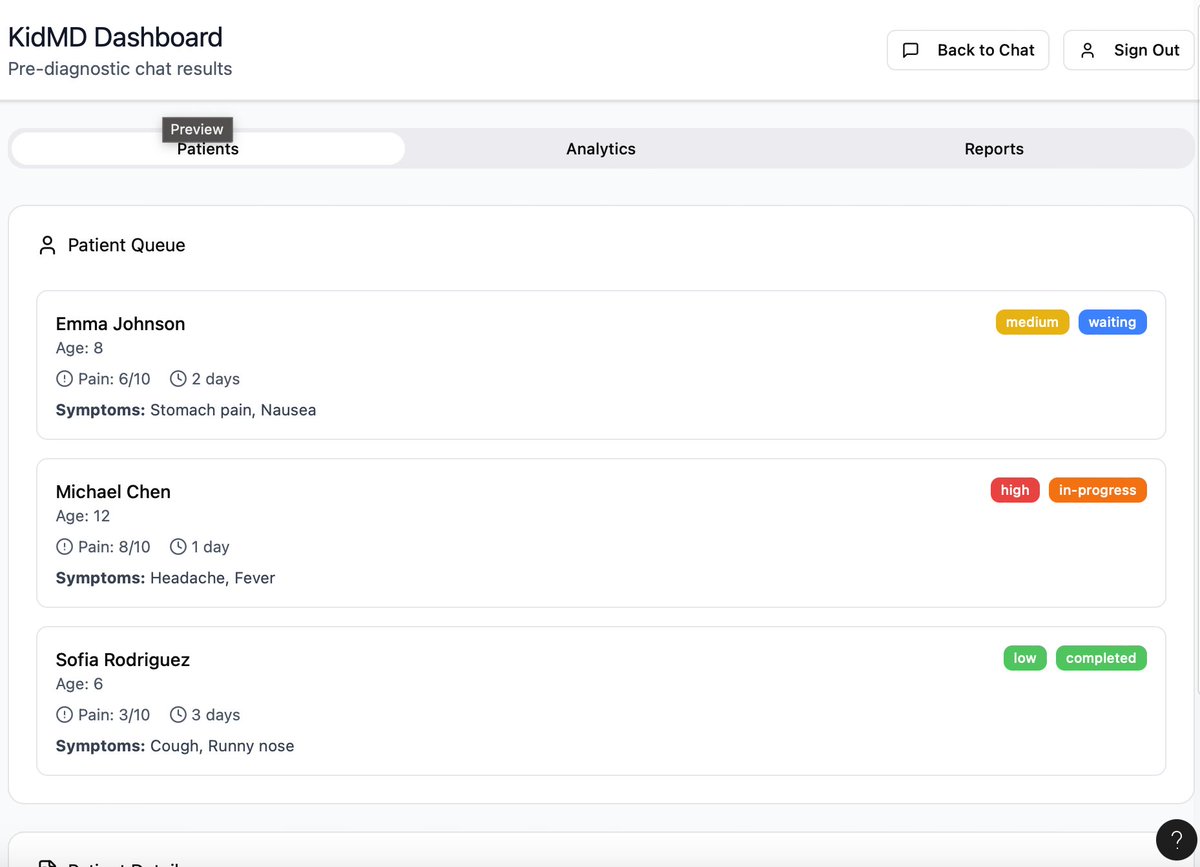Switch to the Patients tab

pyautogui.click(x=208, y=149)
